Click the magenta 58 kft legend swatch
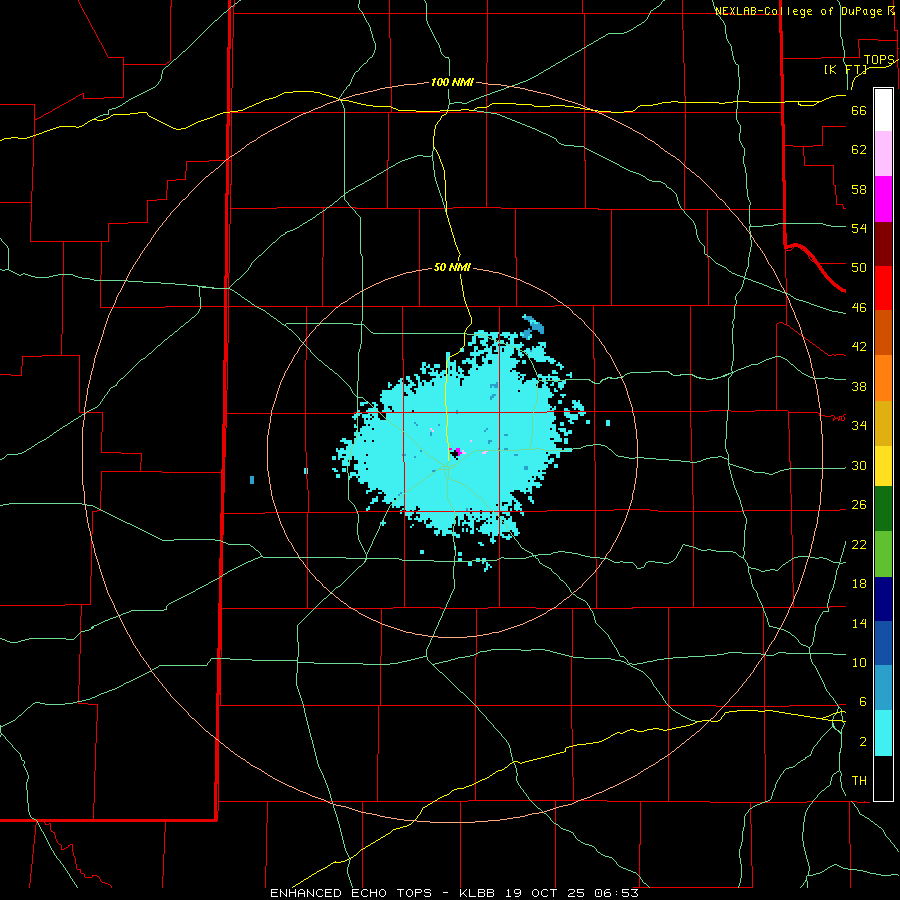 tap(883, 199)
